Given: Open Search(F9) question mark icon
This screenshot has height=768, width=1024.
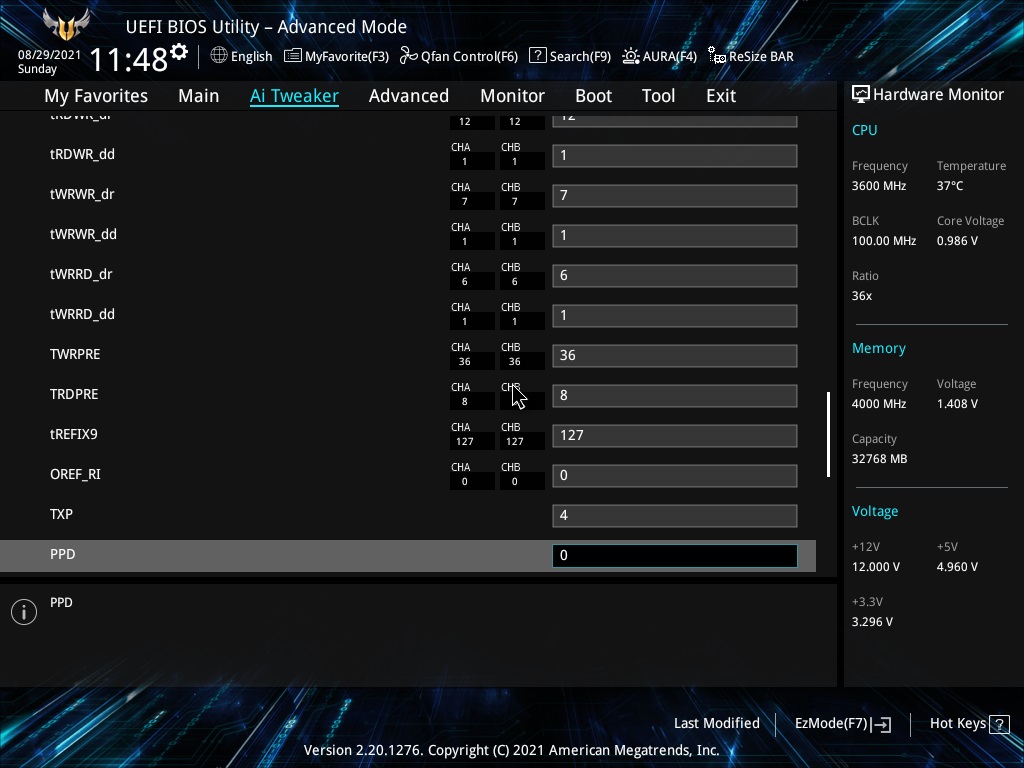Looking at the screenshot, I should (537, 56).
